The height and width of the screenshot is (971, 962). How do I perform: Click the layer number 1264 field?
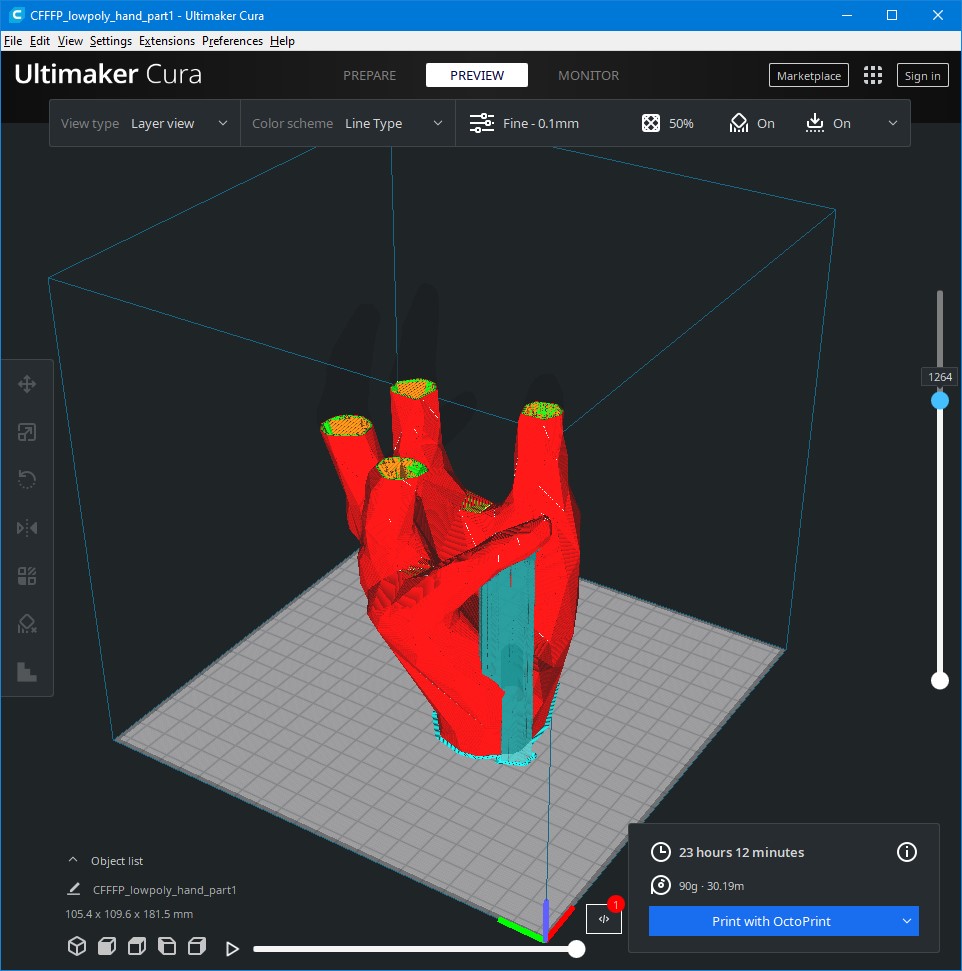(x=940, y=377)
